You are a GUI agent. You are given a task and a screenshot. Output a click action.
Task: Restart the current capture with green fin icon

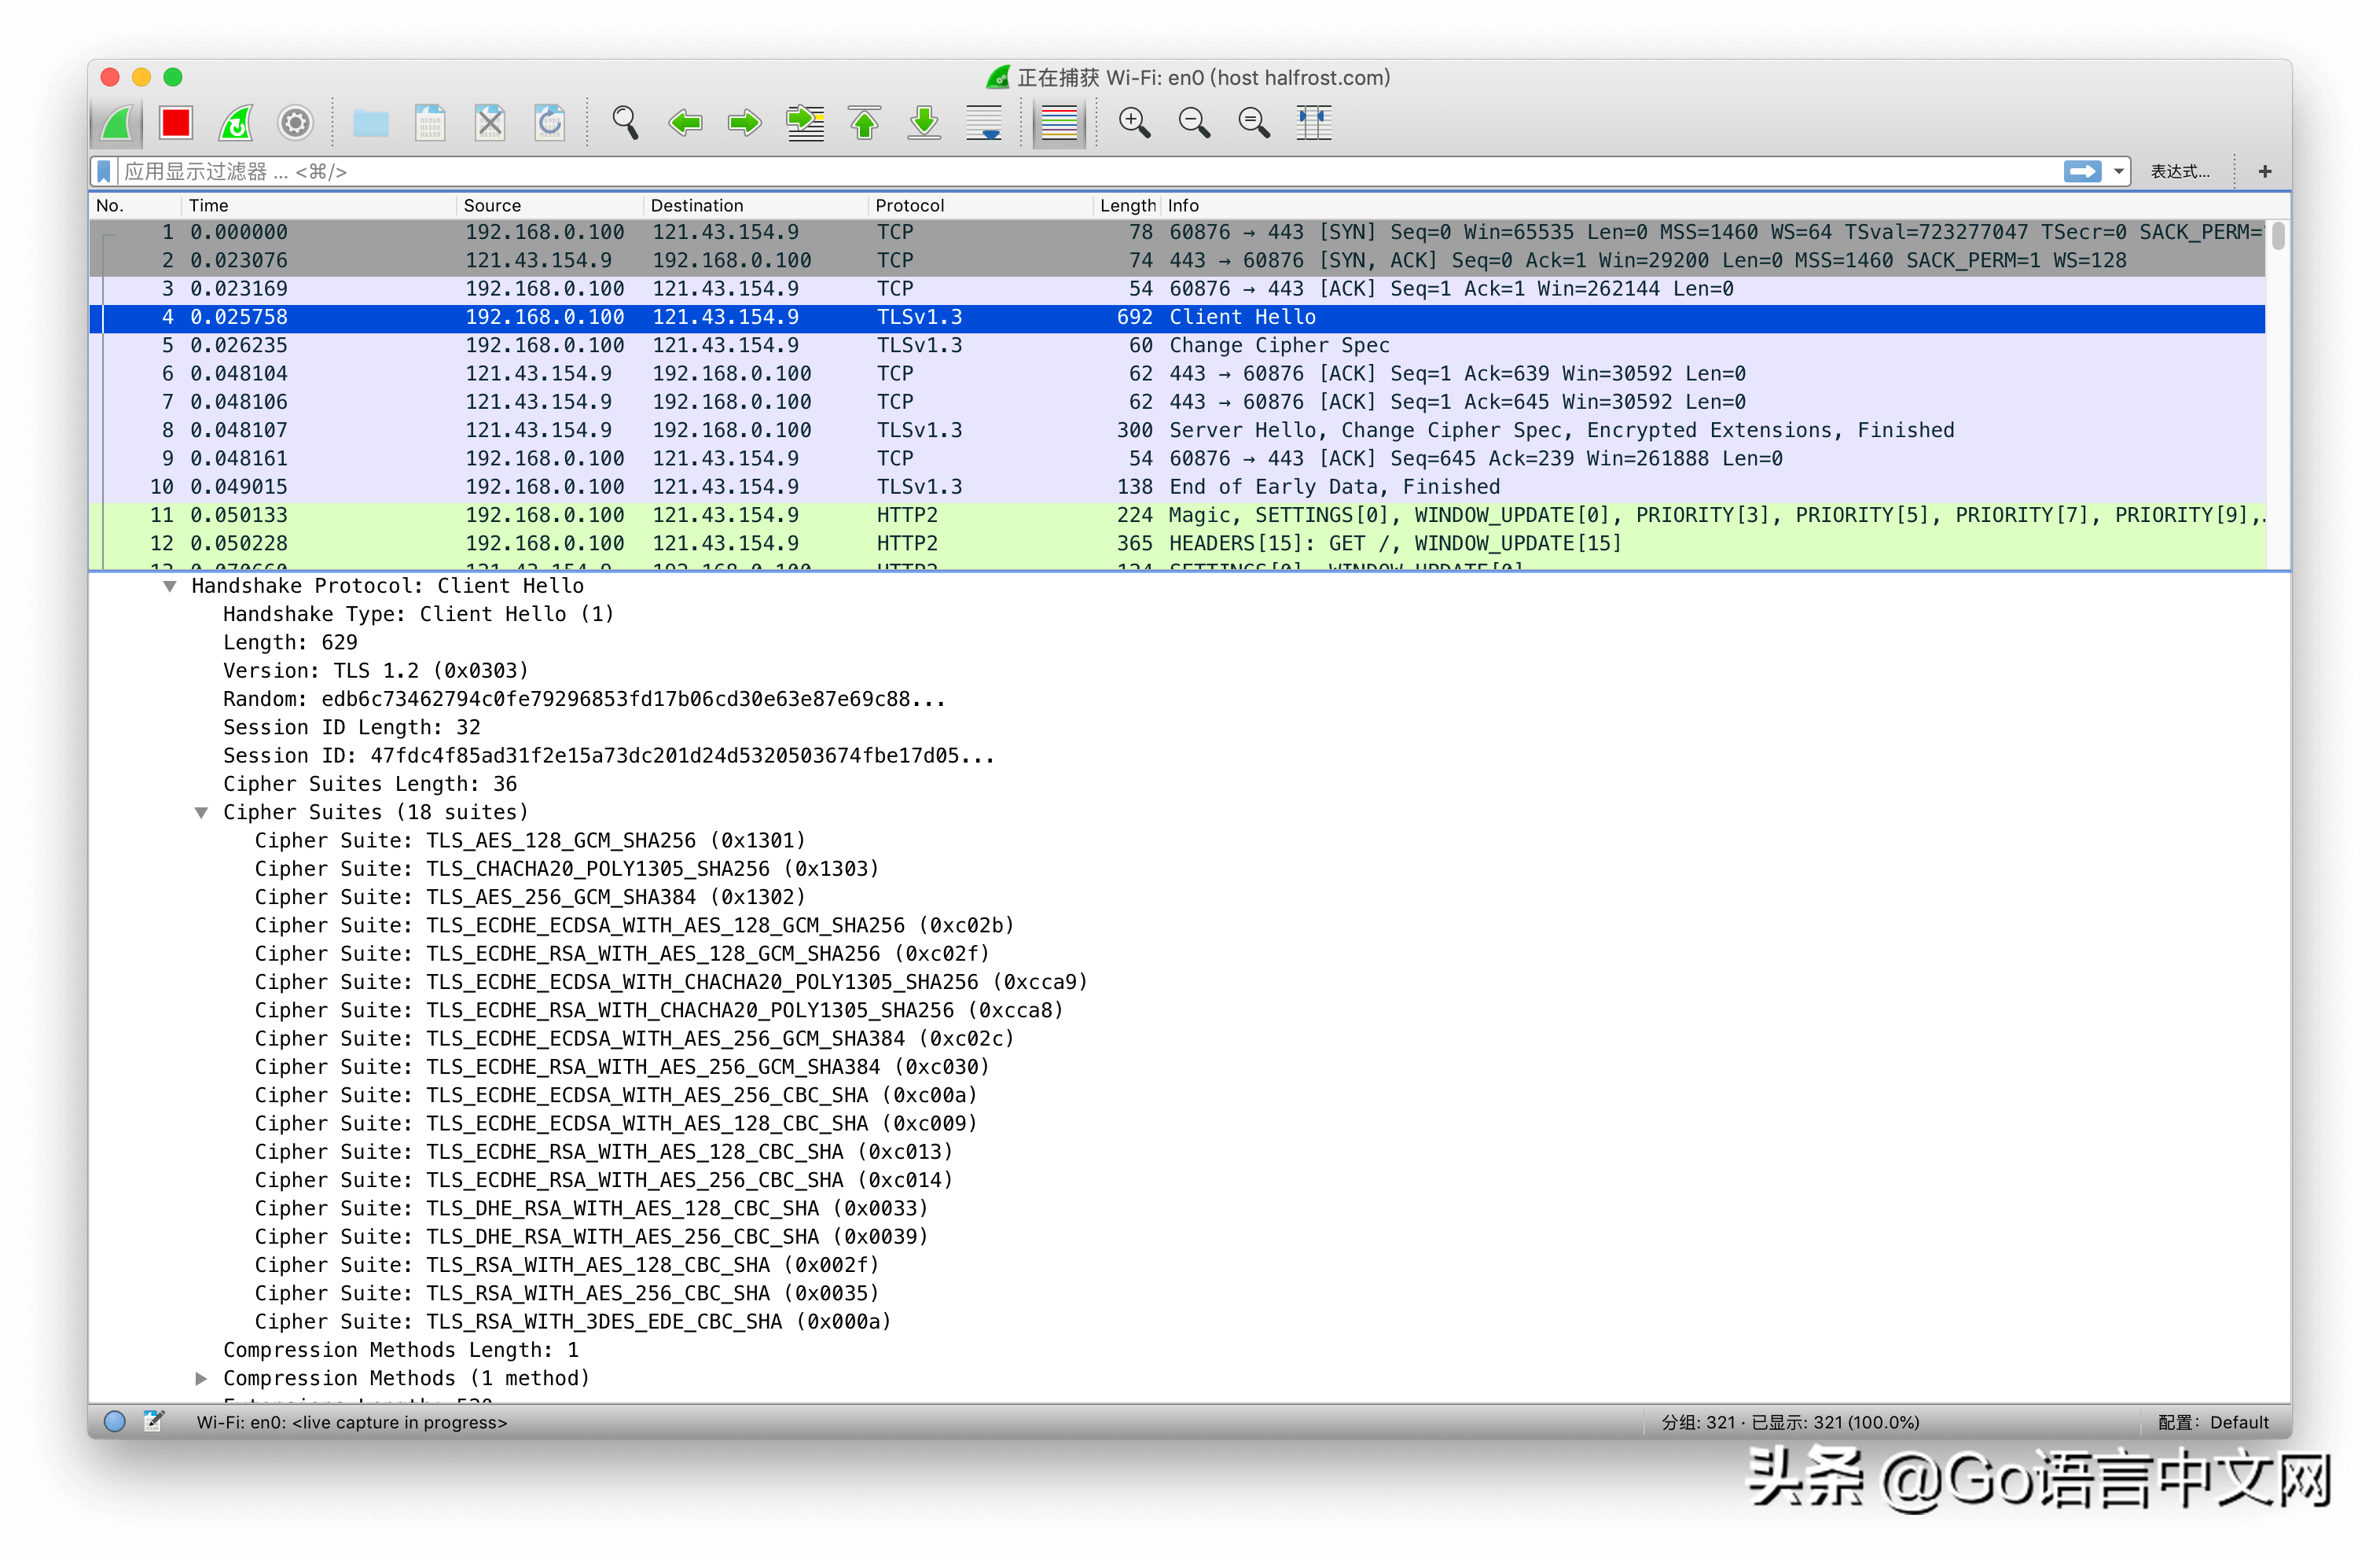tap(236, 123)
